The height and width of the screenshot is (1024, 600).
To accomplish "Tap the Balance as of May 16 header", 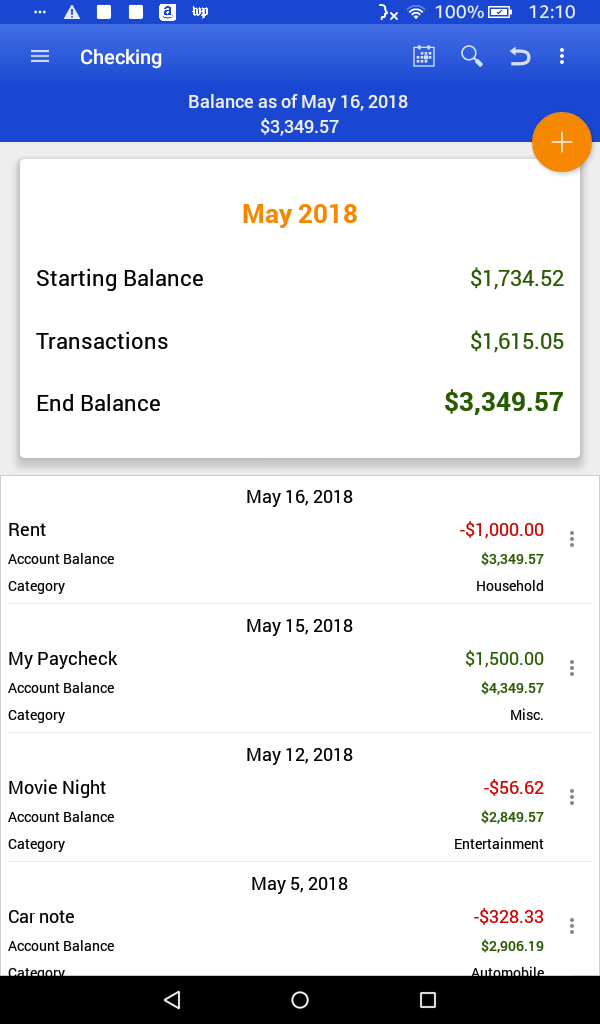I will pos(298,102).
